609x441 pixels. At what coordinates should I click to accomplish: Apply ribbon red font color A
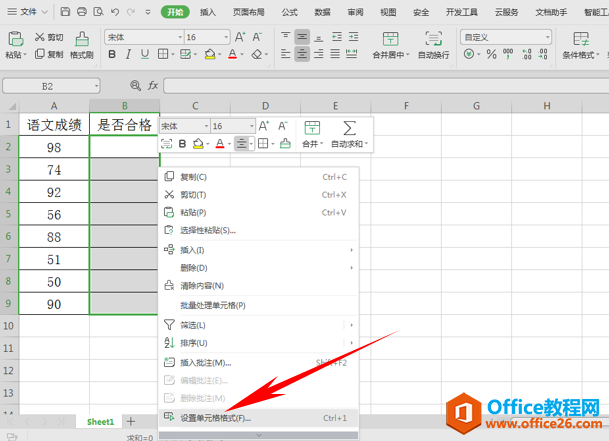(232, 54)
